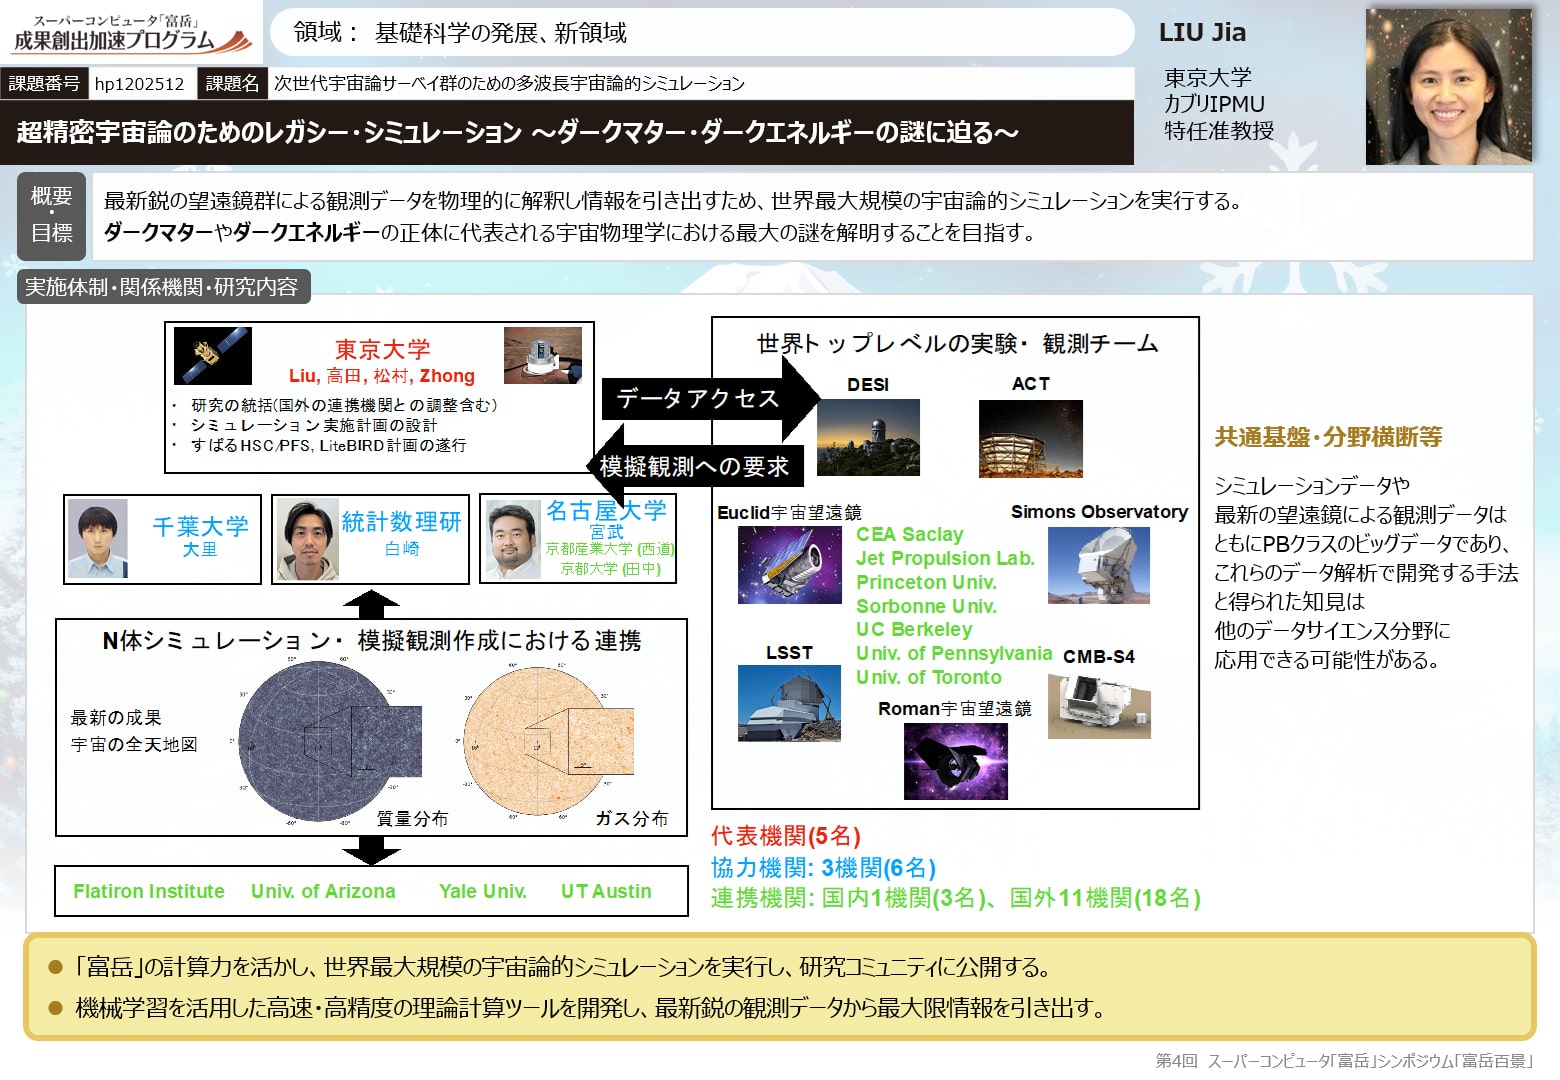
Task: Click the 統計数理研 member photo
Action: (308, 540)
